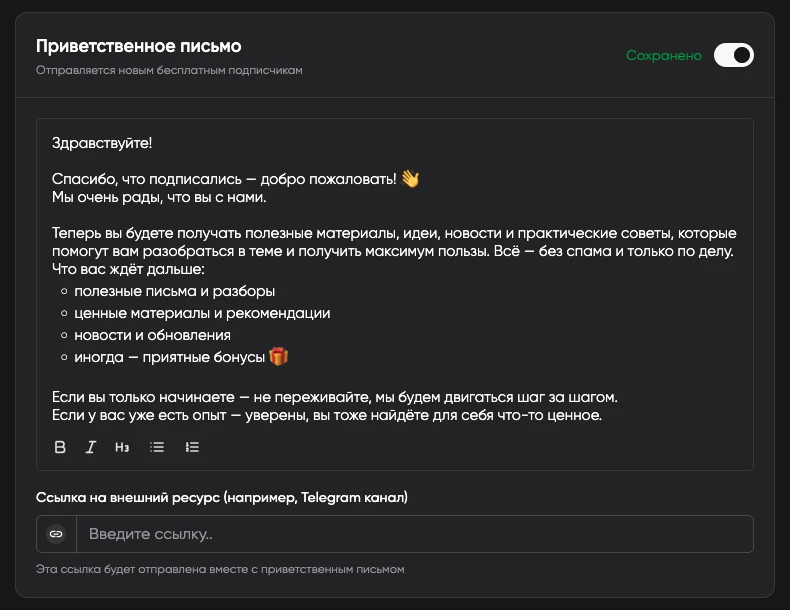Image resolution: width=790 pixels, height=610 pixels.
Task: Click the bullet item 'ценные материалы и рекомендации'
Action: [202, 313]
